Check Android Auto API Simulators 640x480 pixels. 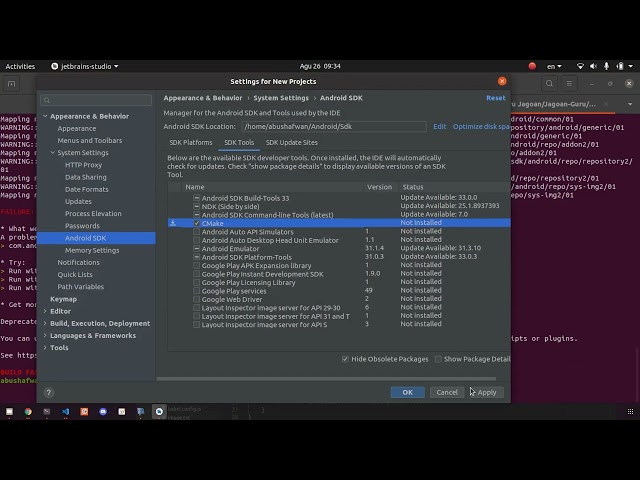tap(197, 232)
